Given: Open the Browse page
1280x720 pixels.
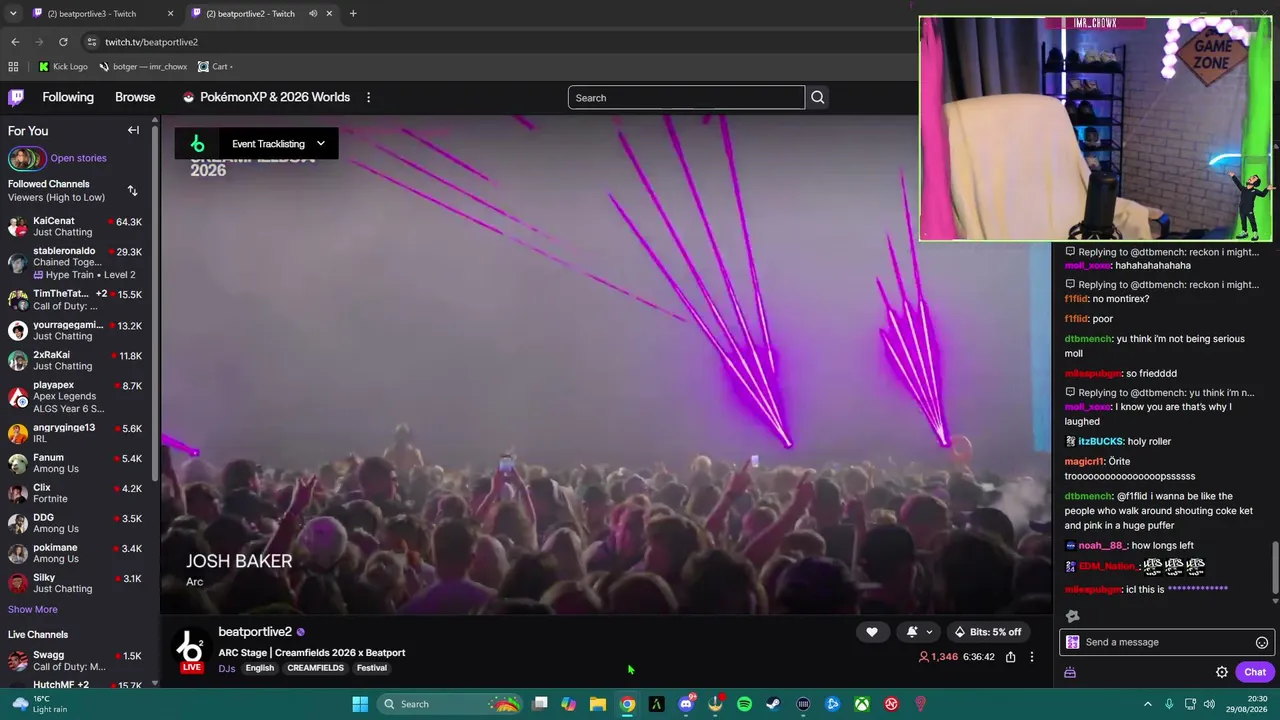Looking at the screenshot, I should click(135, 97).
